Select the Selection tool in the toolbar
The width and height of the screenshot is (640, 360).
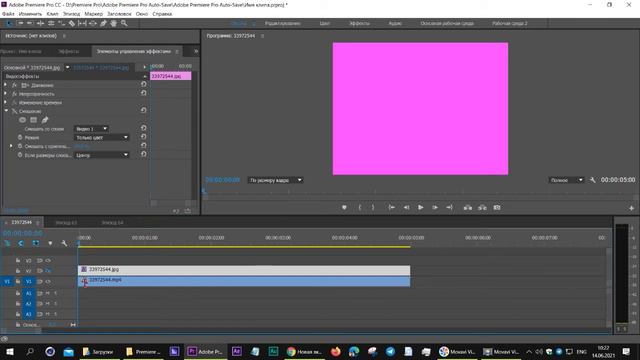coord(9,24)
